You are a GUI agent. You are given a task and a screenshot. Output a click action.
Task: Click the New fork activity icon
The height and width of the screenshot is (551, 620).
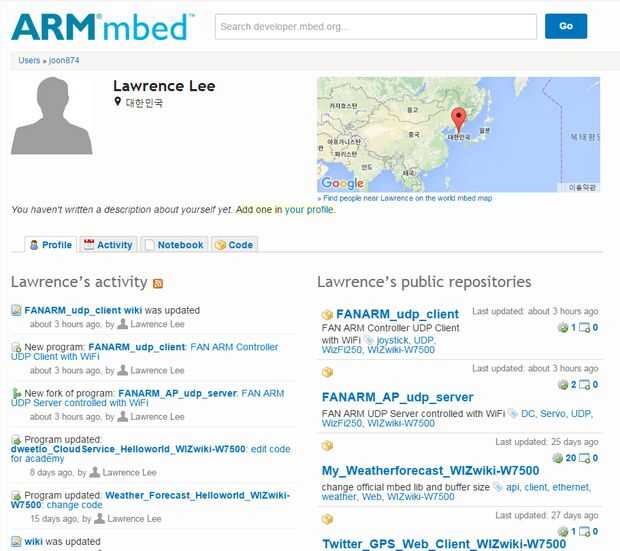(16, 394)
